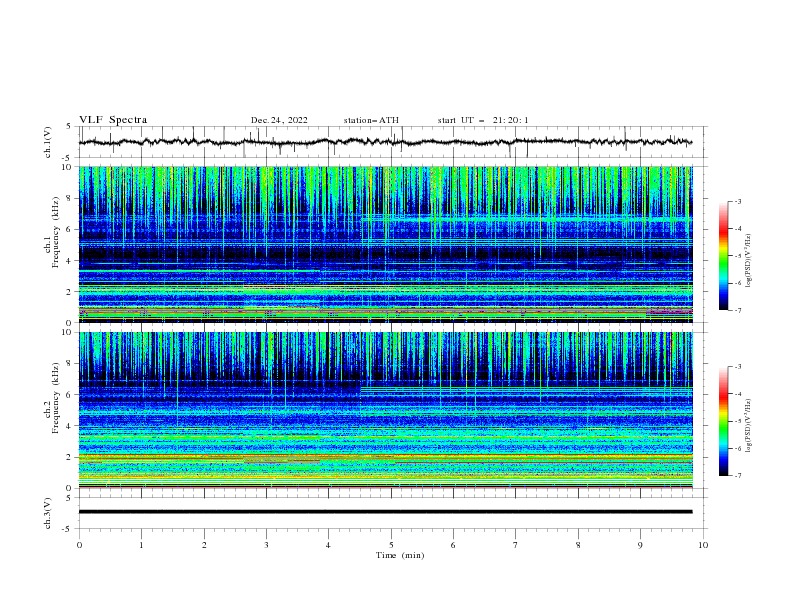
Task: Click the ch.2 colorbar 'log(PSD)(V²/Hz)' label
Action: click(x=749, y=425)
